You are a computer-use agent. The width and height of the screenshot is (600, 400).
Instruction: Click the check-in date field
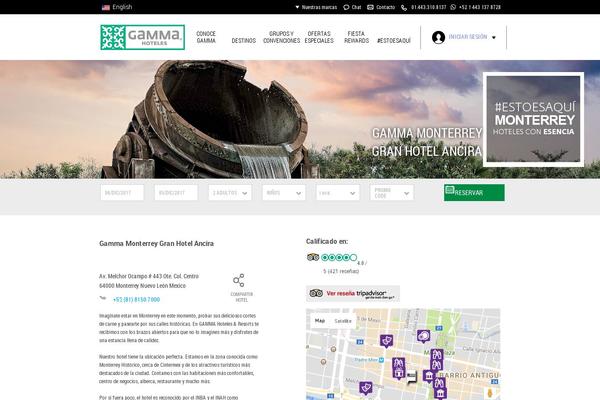click(x=122, y=193)
